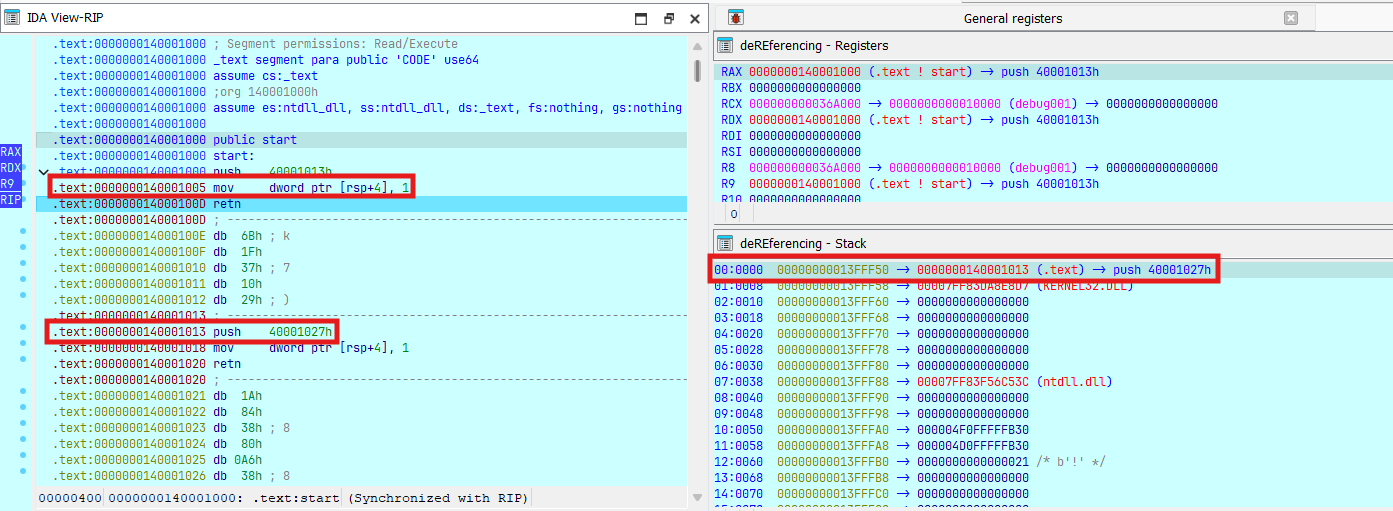Select the RIP marker in the gutter

(12, 200)
